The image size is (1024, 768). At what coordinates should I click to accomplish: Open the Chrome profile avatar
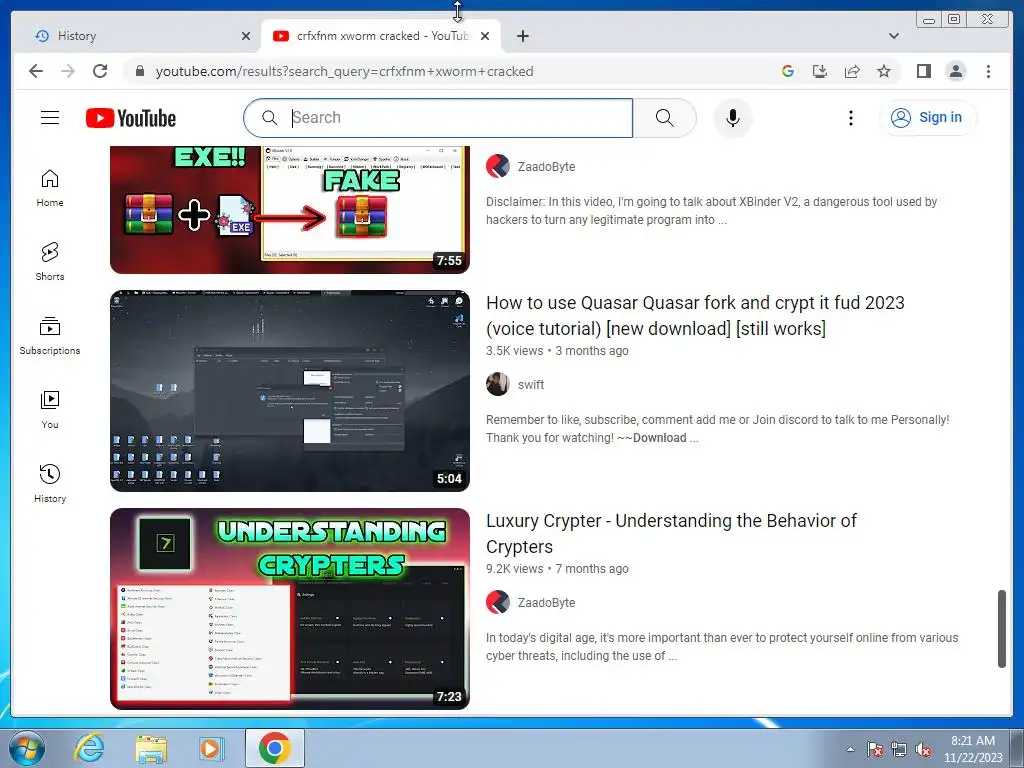pyautogui.click(x=955, y=71)
